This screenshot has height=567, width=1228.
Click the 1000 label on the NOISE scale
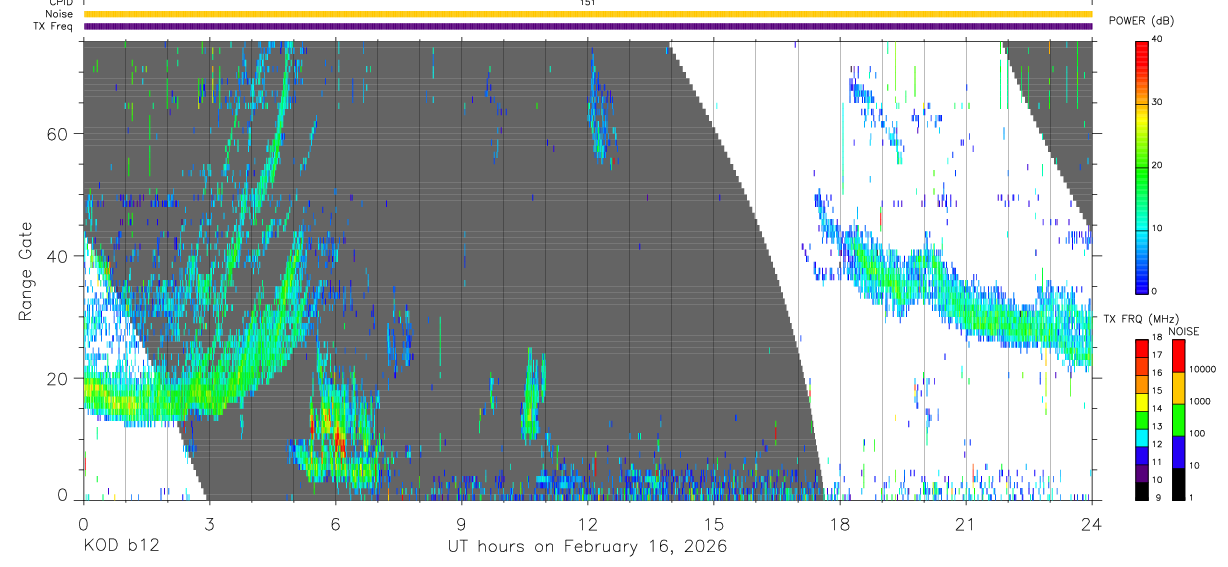pyautogui.click(x=1199, y=401)
